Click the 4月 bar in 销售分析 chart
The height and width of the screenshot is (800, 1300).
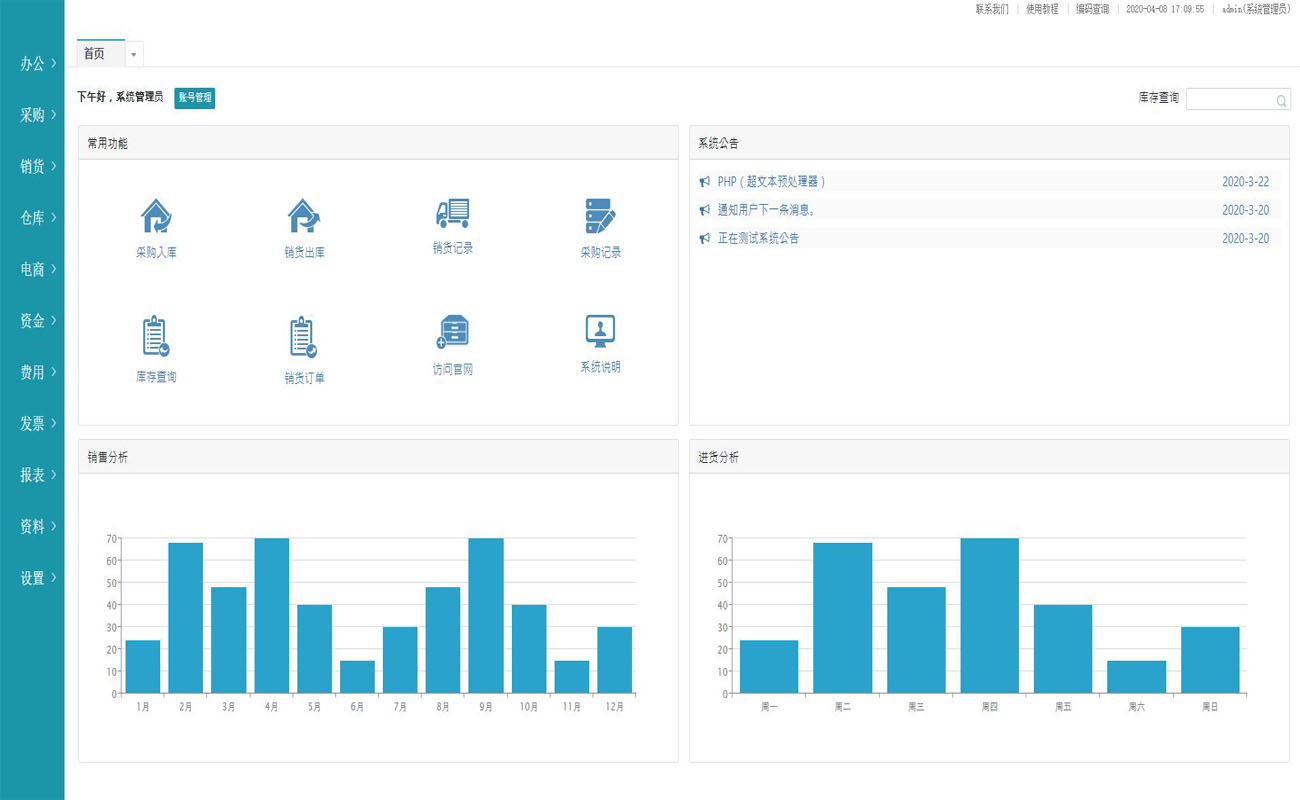(272, 615)
